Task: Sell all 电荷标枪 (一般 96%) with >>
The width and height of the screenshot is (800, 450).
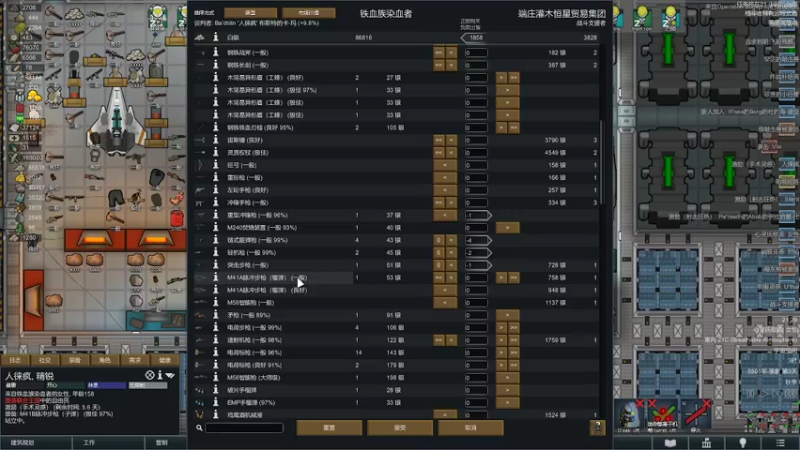Action: pos(514,353)
